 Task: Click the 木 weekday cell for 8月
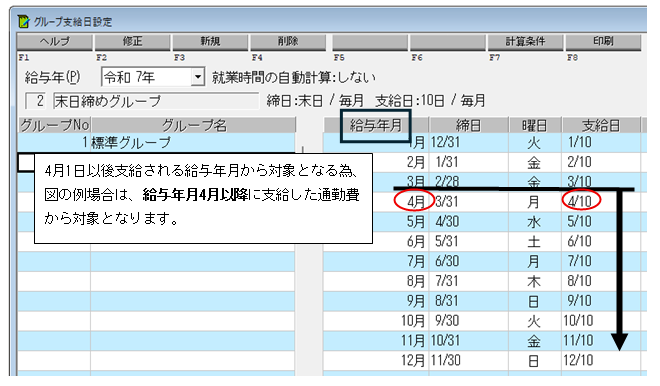(x=535, y=281)
